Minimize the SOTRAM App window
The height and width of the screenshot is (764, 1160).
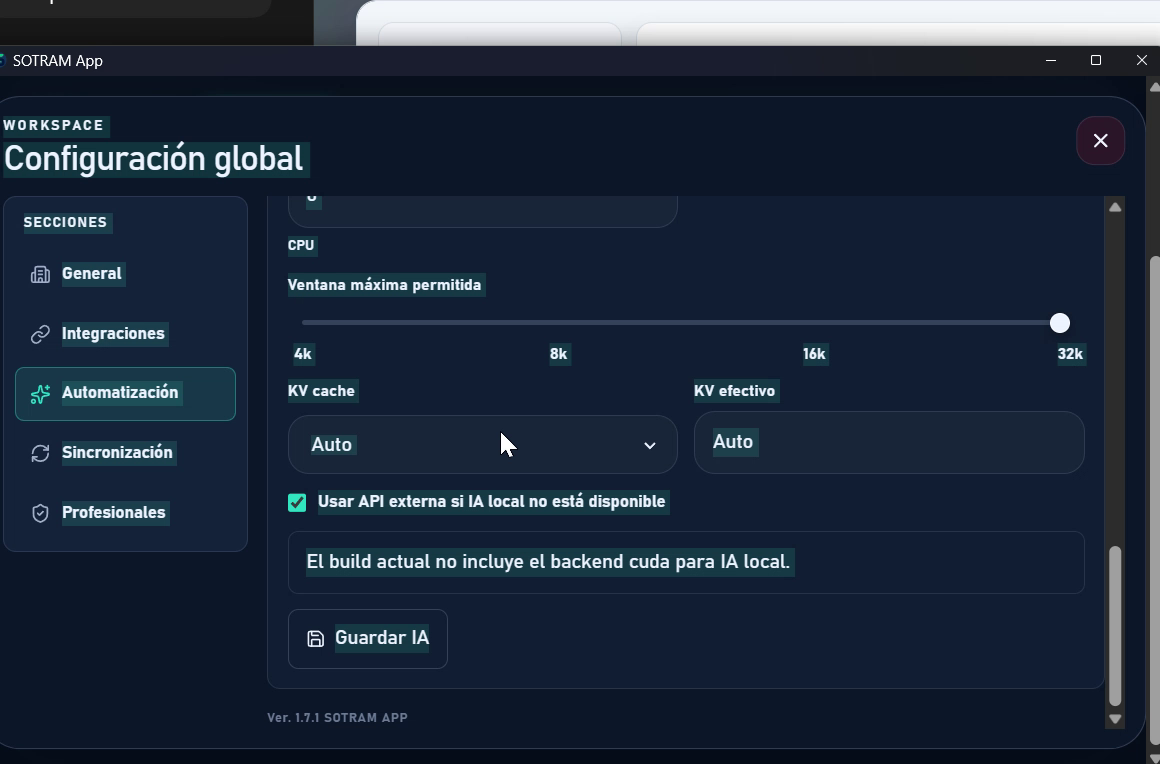pyautogui.click(x=1050, y=61)
